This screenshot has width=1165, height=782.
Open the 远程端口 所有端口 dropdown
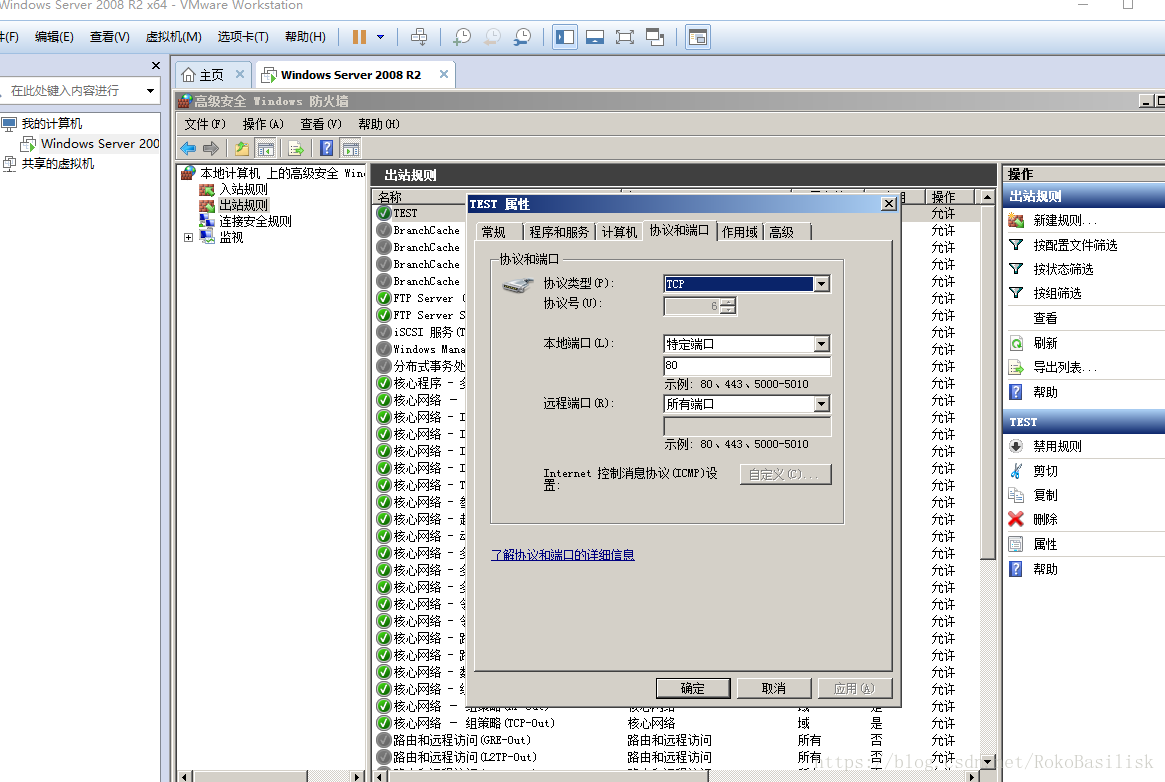pyautogui.click(x=821, y=404)
